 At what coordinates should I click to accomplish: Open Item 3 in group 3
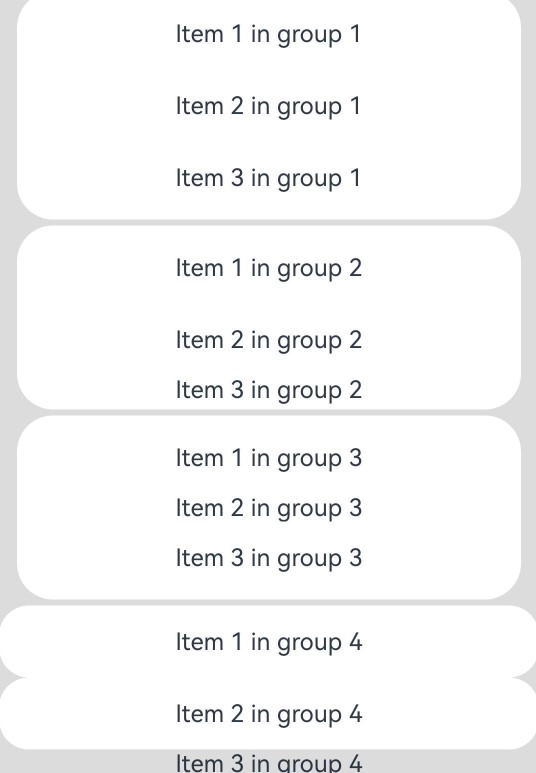point(269,559)
